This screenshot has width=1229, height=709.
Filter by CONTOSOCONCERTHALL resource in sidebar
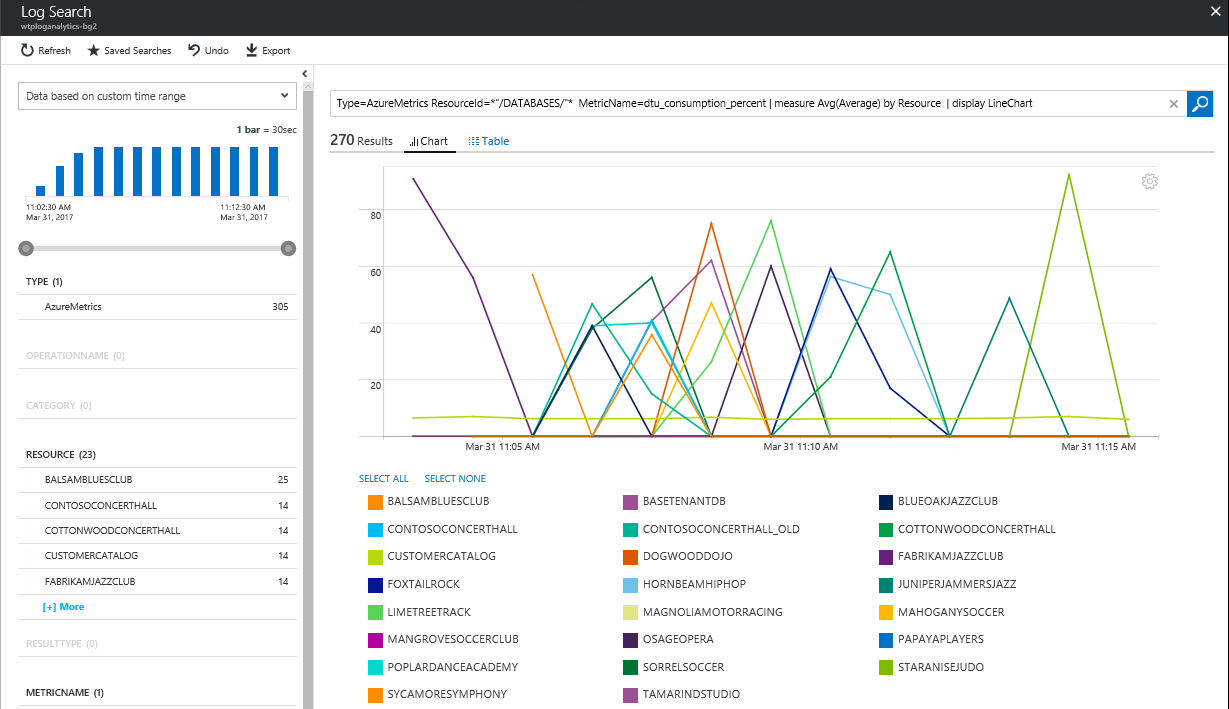click(x=157, y=505)
